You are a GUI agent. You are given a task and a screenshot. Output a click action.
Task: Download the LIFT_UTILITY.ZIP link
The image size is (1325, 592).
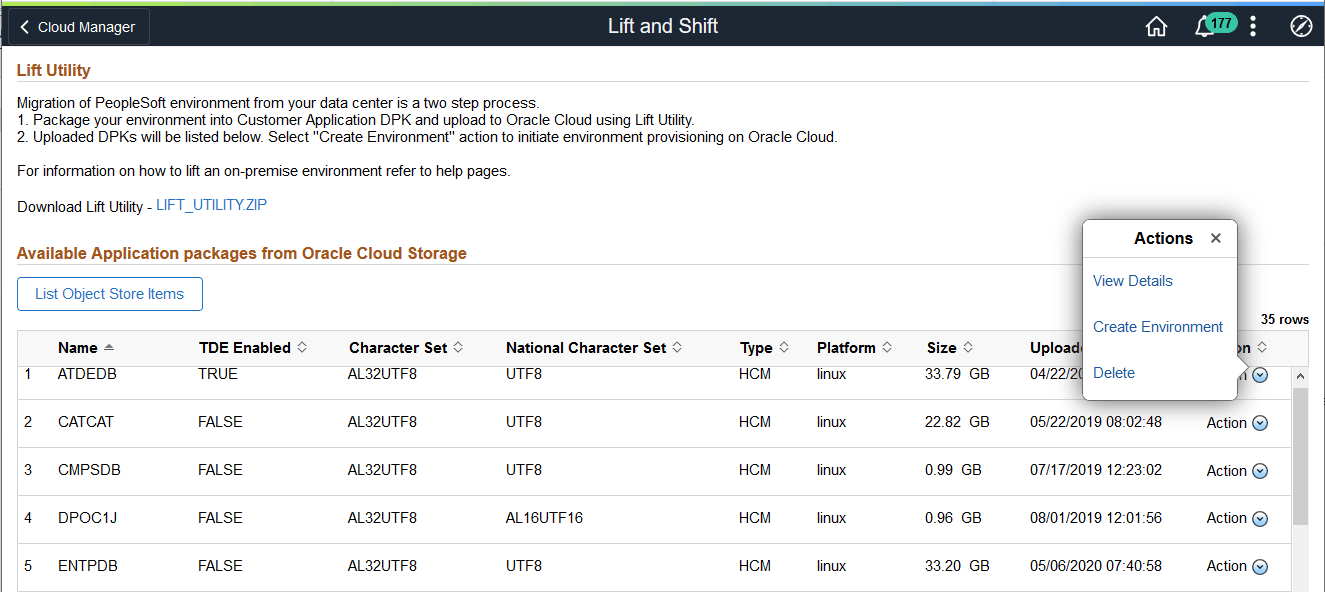[211, 206]
